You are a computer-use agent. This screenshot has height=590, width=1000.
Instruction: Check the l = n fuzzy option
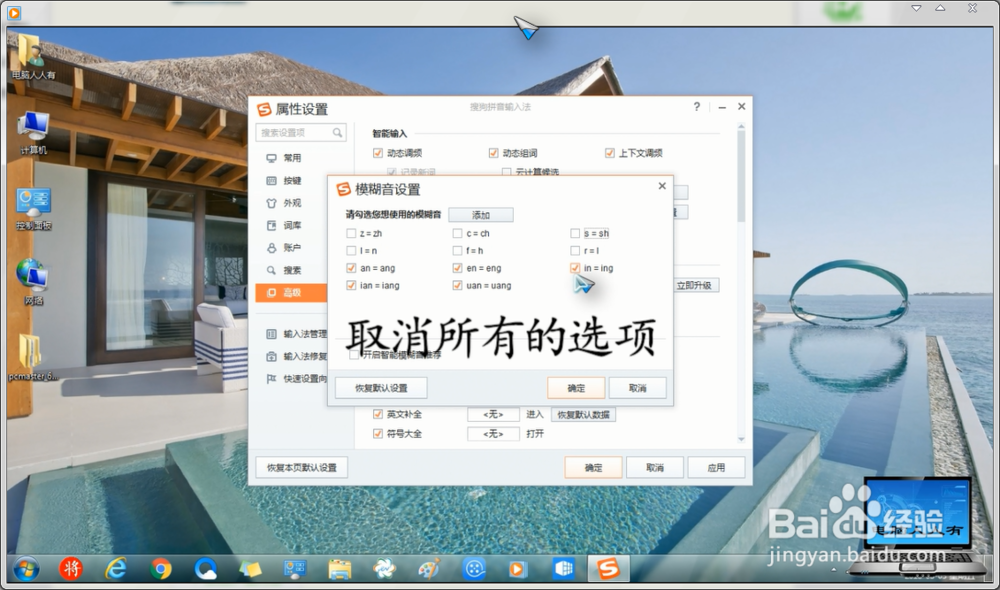point(351,251)
